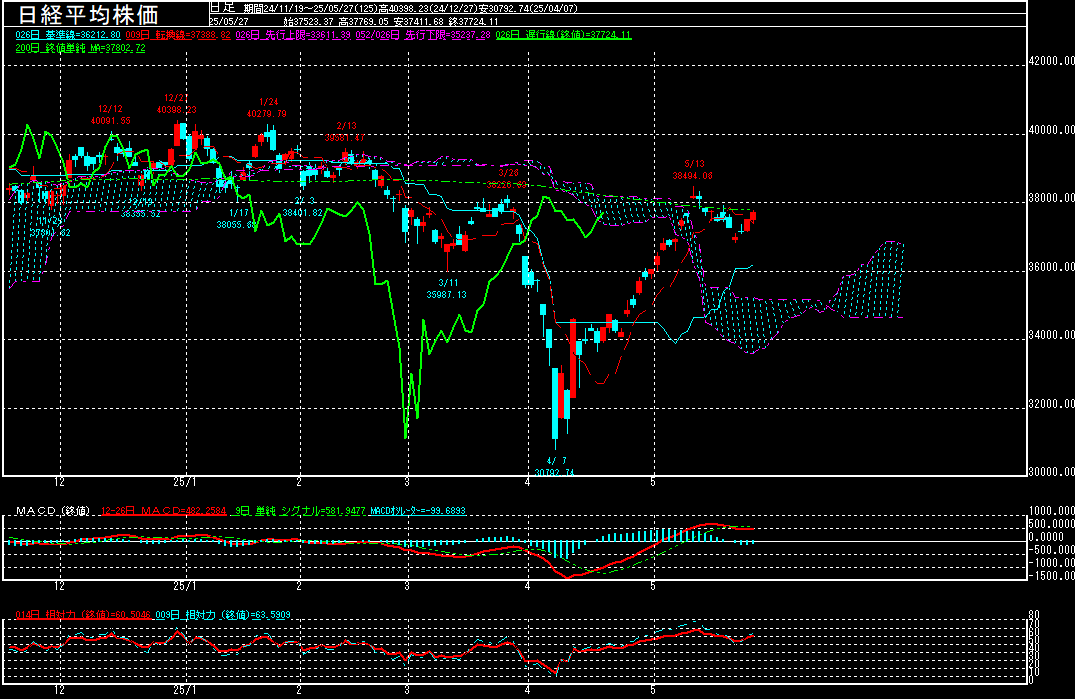The image size is (1076, 699).
Task: Click the daily high 高37769.05
Action: [363, 22]
